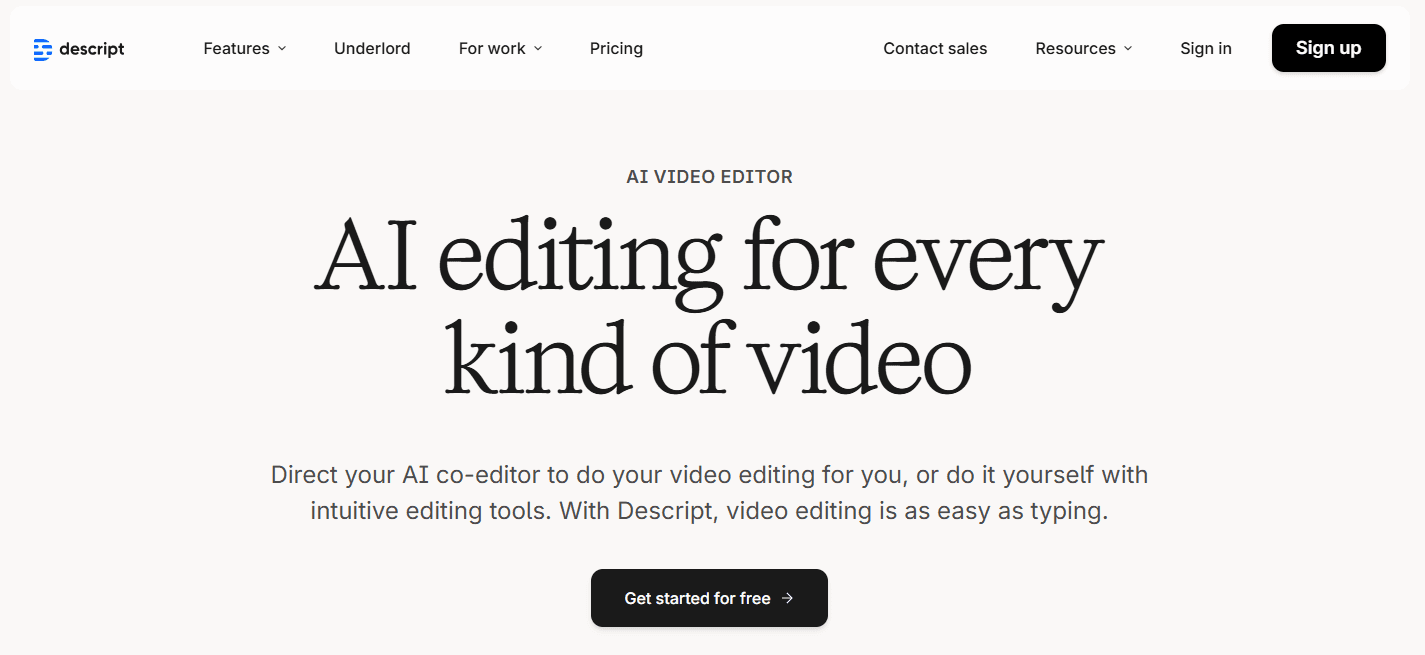Click the 'kind of video' headline line
Screen dimensions: 1425x655
pyautogui.click(x=709, y=359)
